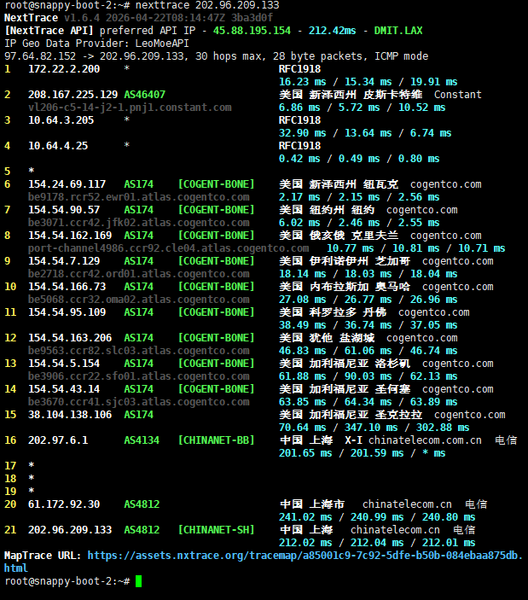
Task: Click hop 7 IP 154.54.90.57
Action: 64,210
